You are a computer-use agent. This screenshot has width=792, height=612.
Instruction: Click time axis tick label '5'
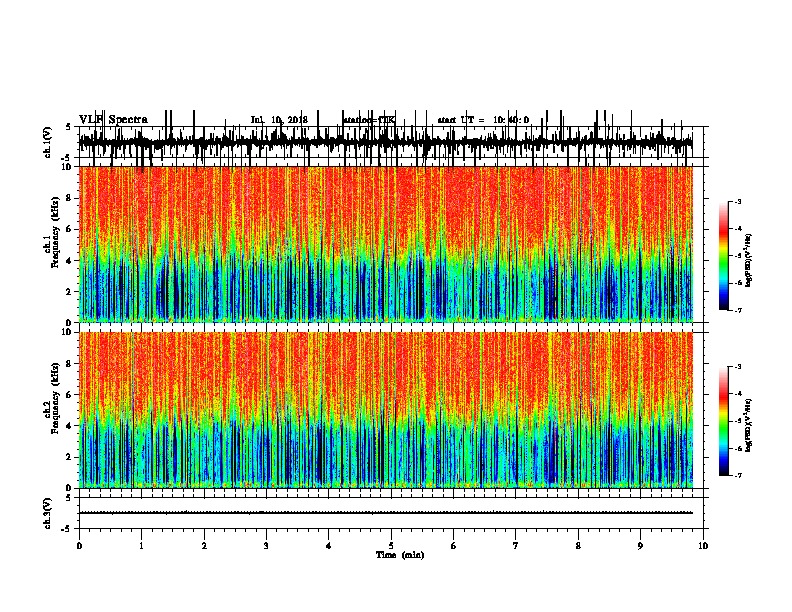(x=391, y=546)
